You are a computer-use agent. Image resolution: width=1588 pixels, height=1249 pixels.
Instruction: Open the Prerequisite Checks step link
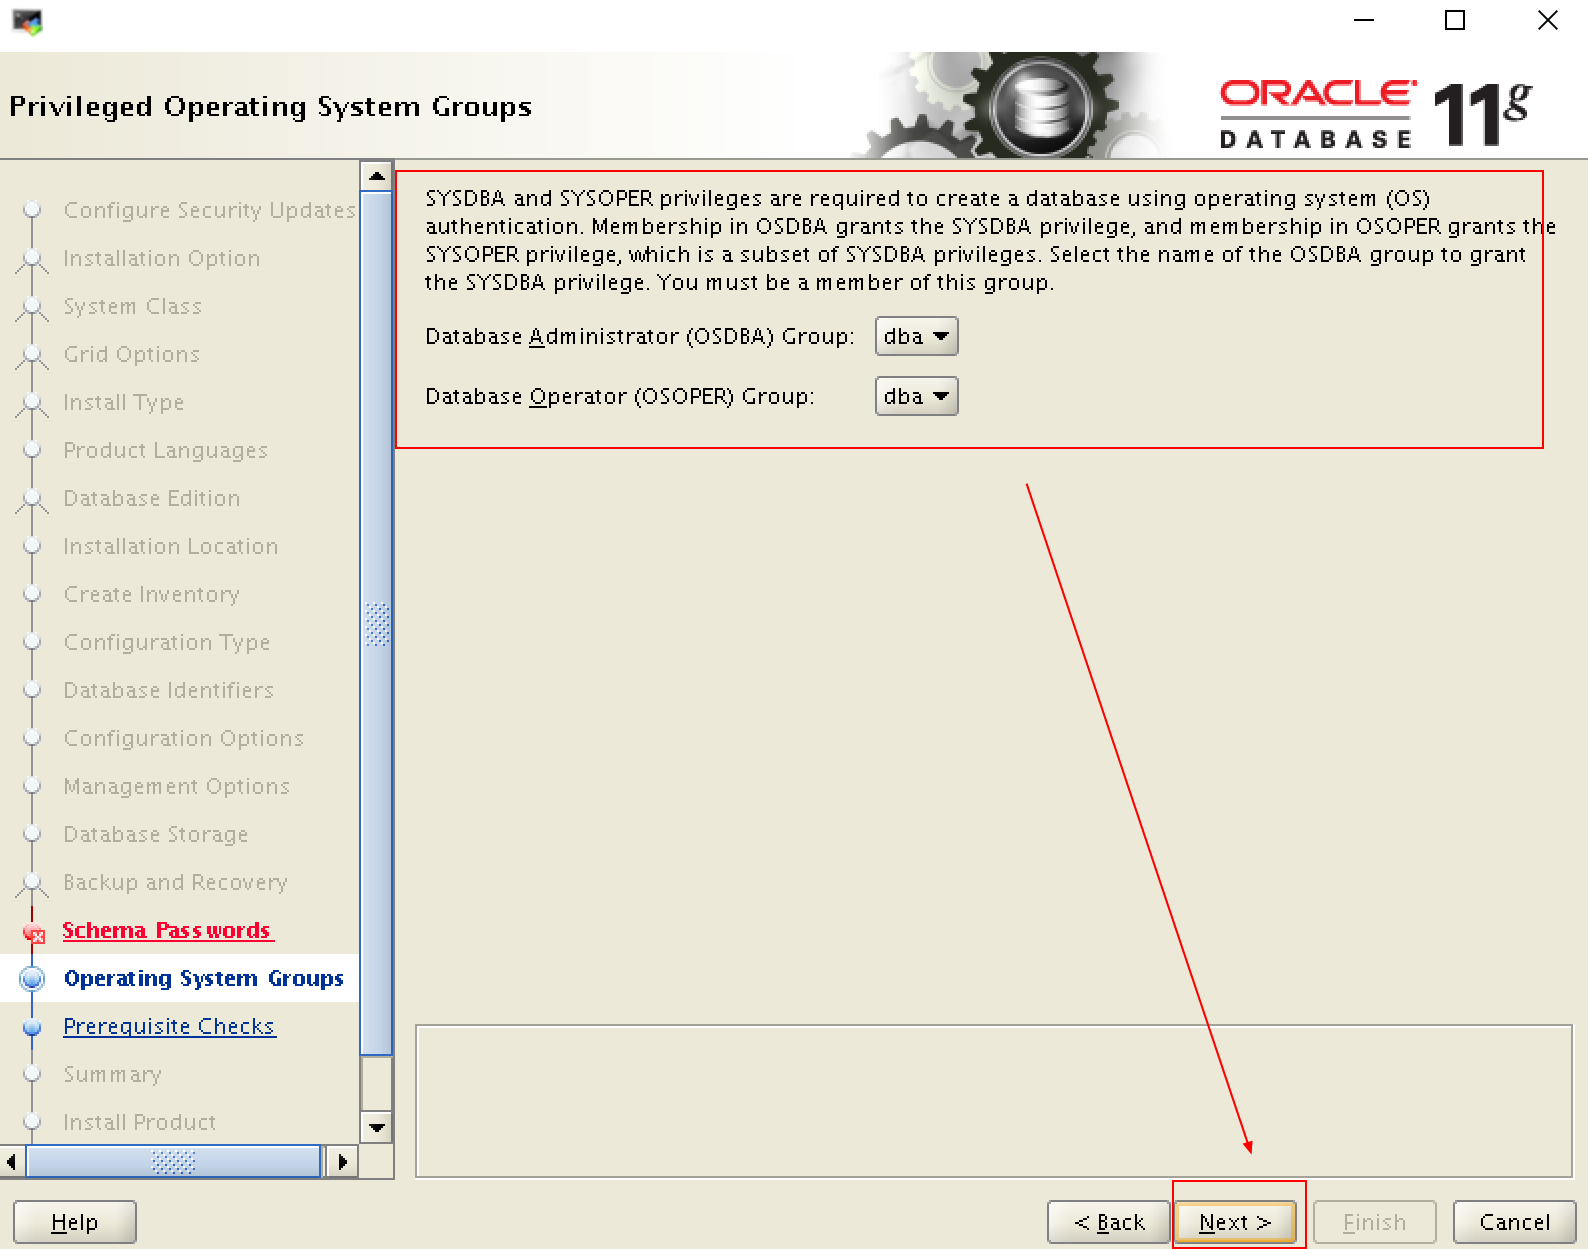[x=169, y=1027]
